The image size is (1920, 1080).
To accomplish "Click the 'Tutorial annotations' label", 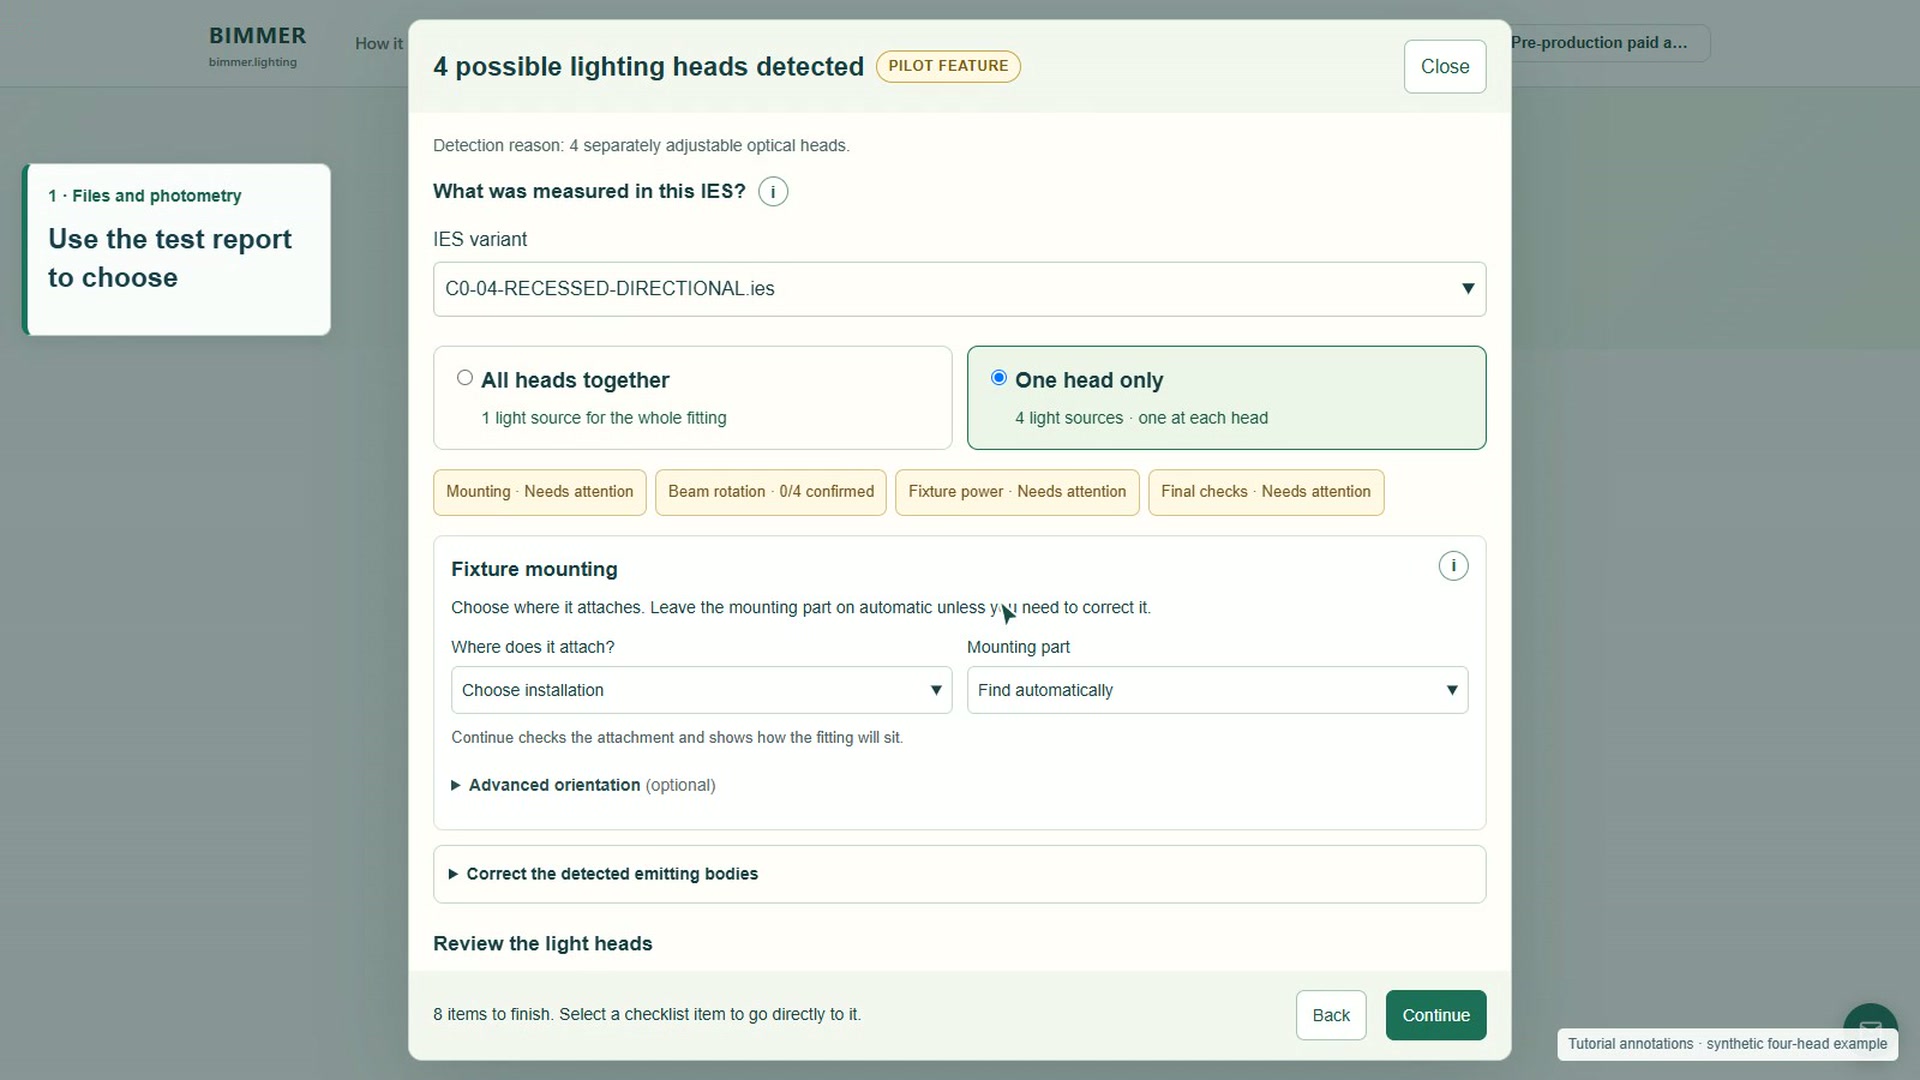I will [x=1727, y=1044].
